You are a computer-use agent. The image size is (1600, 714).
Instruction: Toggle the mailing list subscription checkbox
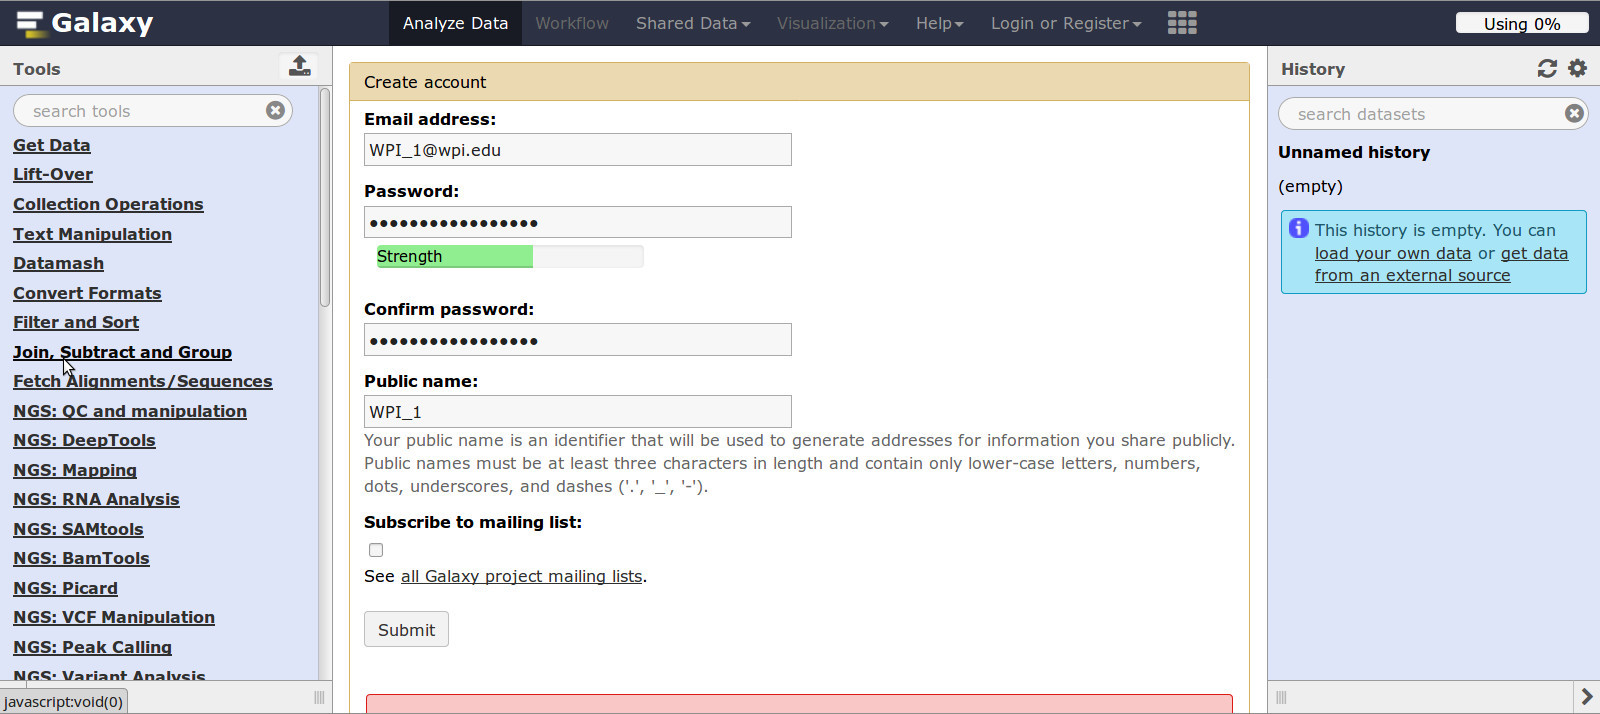click(x=376, y=550)
